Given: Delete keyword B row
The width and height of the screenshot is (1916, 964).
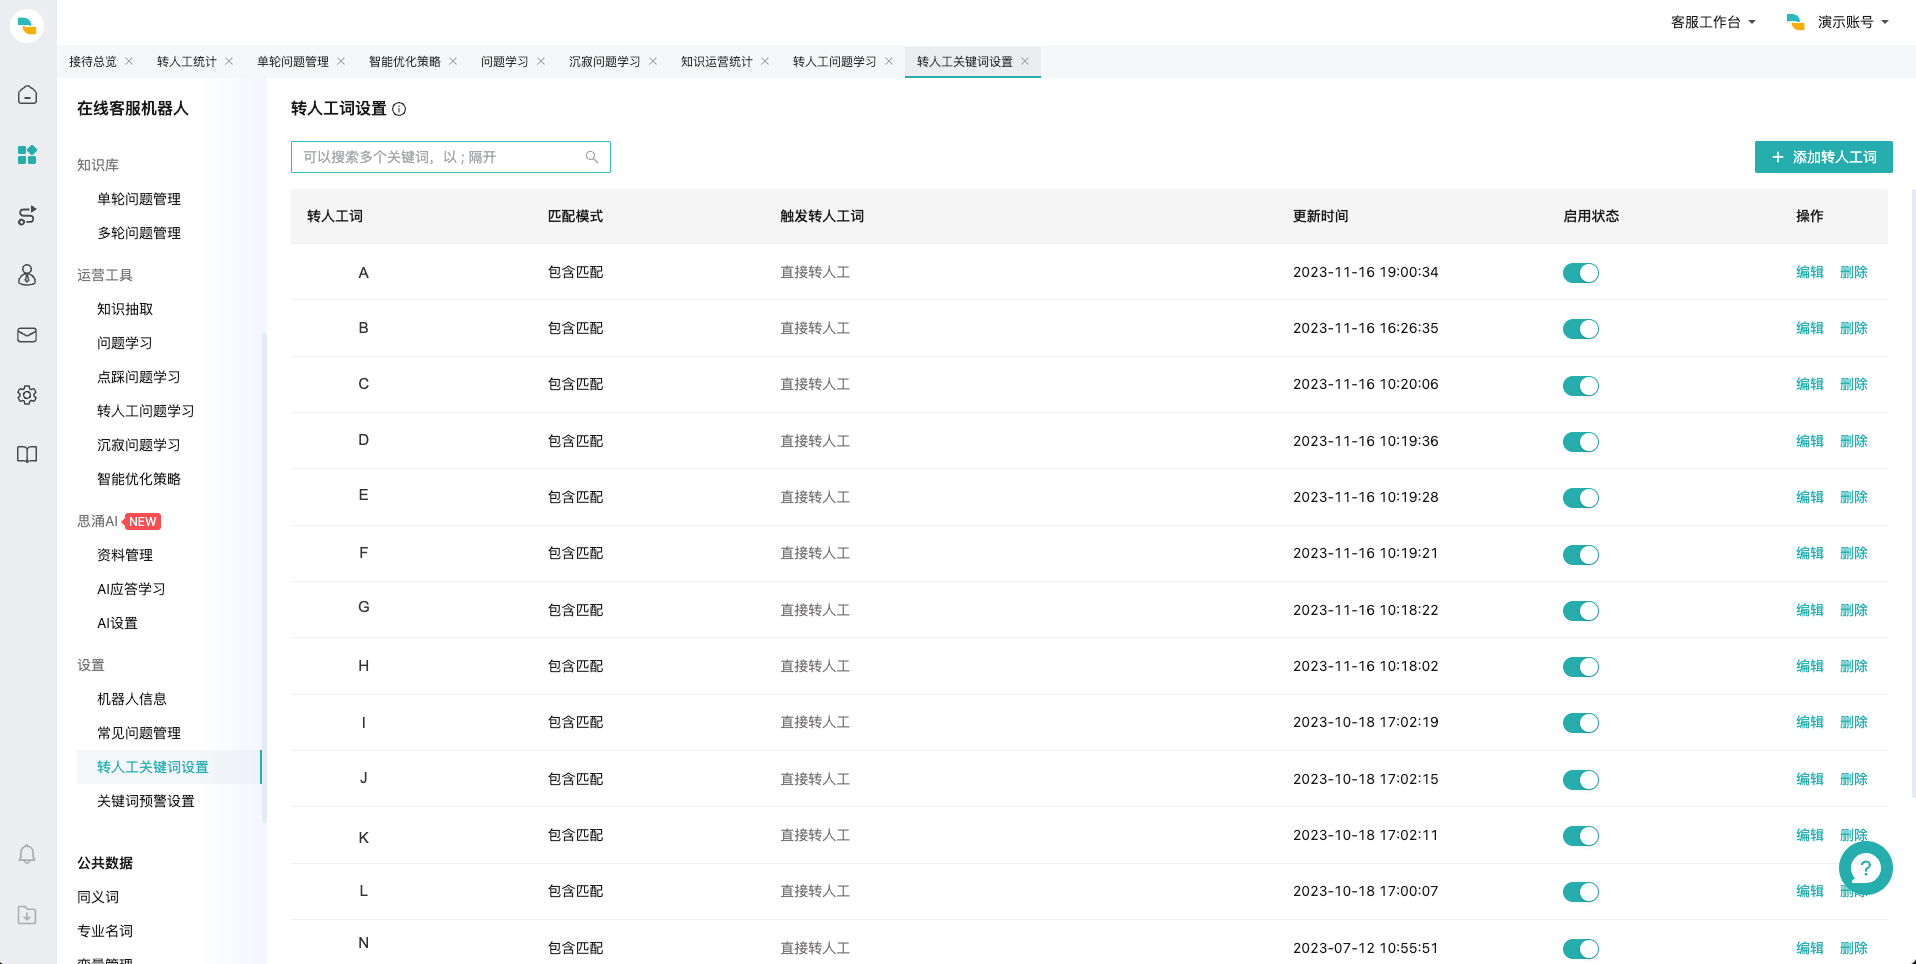Looking at the screenshot, I should click(x=1854, y=328).
